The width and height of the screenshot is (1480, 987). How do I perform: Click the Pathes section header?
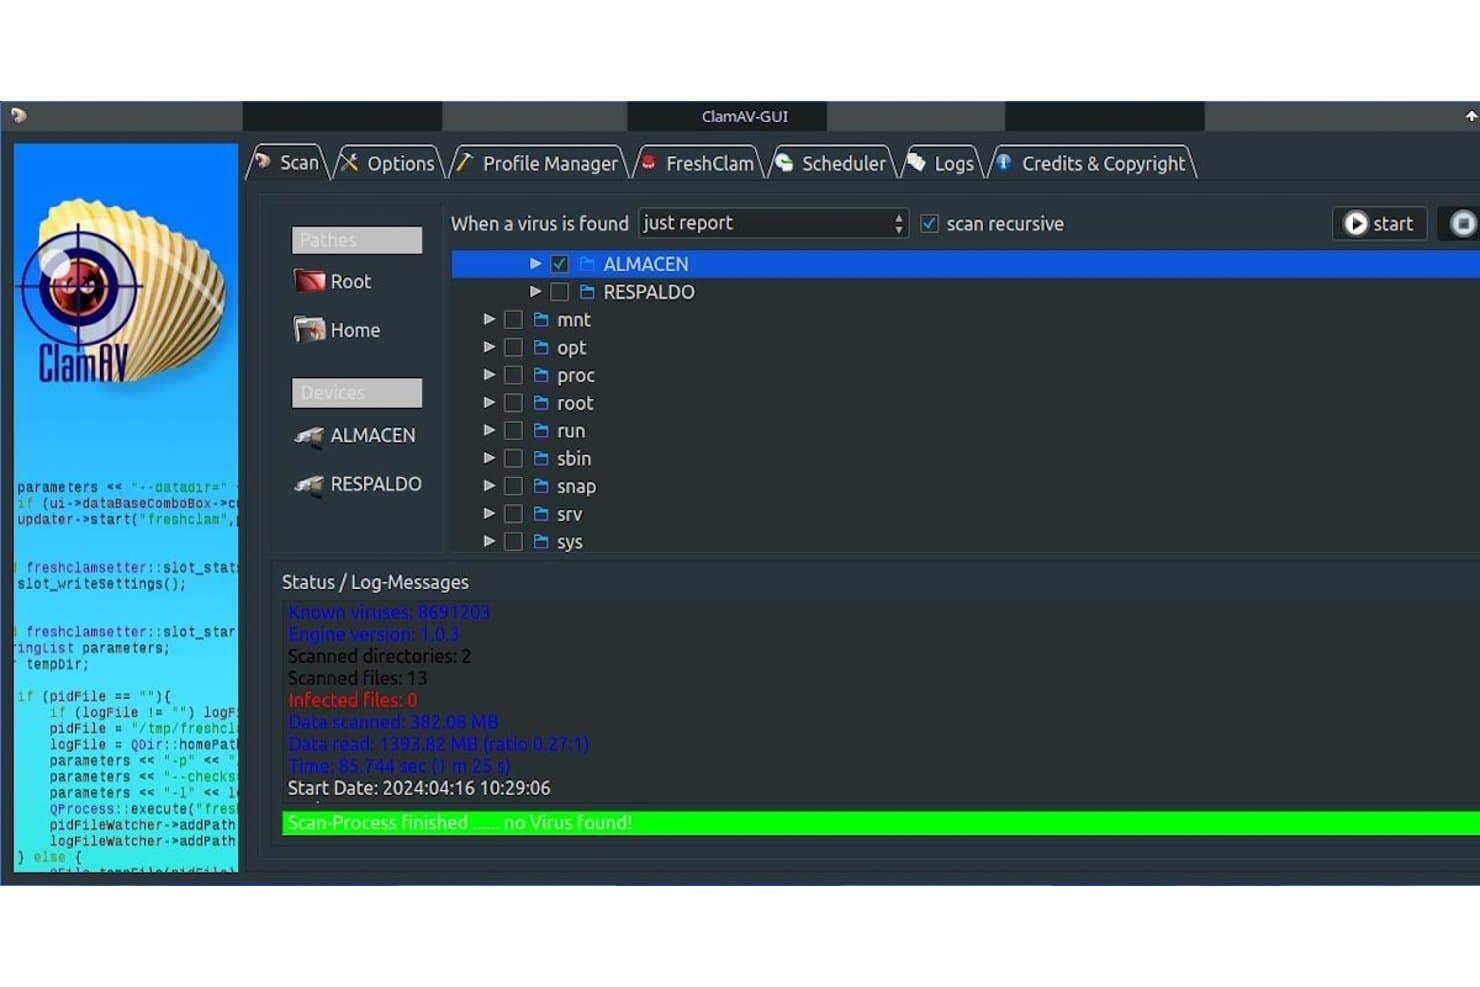357,240
